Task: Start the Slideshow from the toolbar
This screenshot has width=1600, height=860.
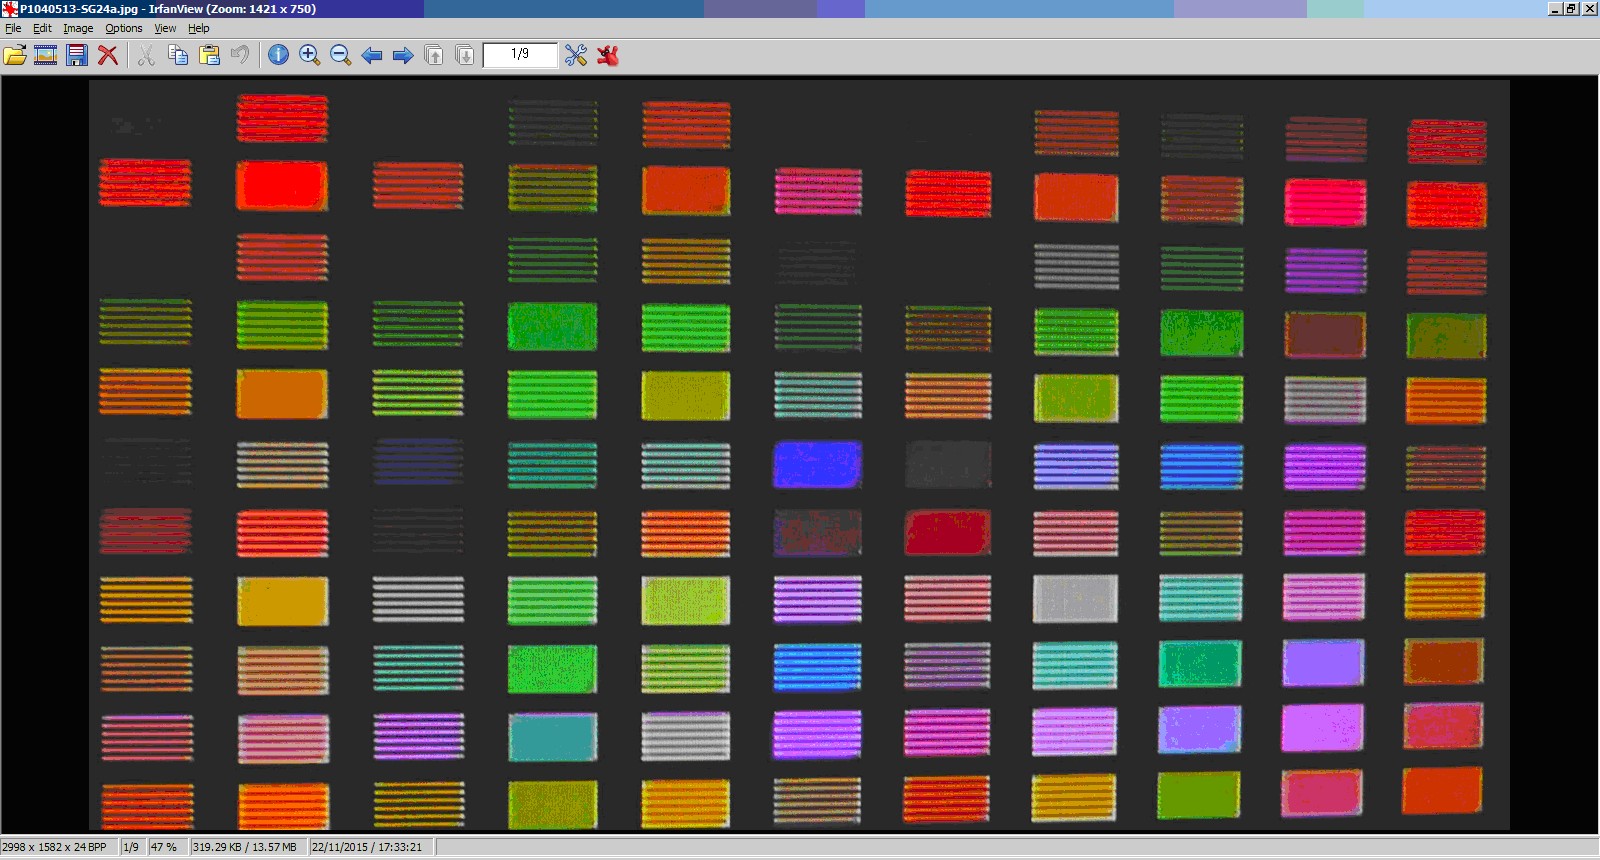Action: pos(46,55)
